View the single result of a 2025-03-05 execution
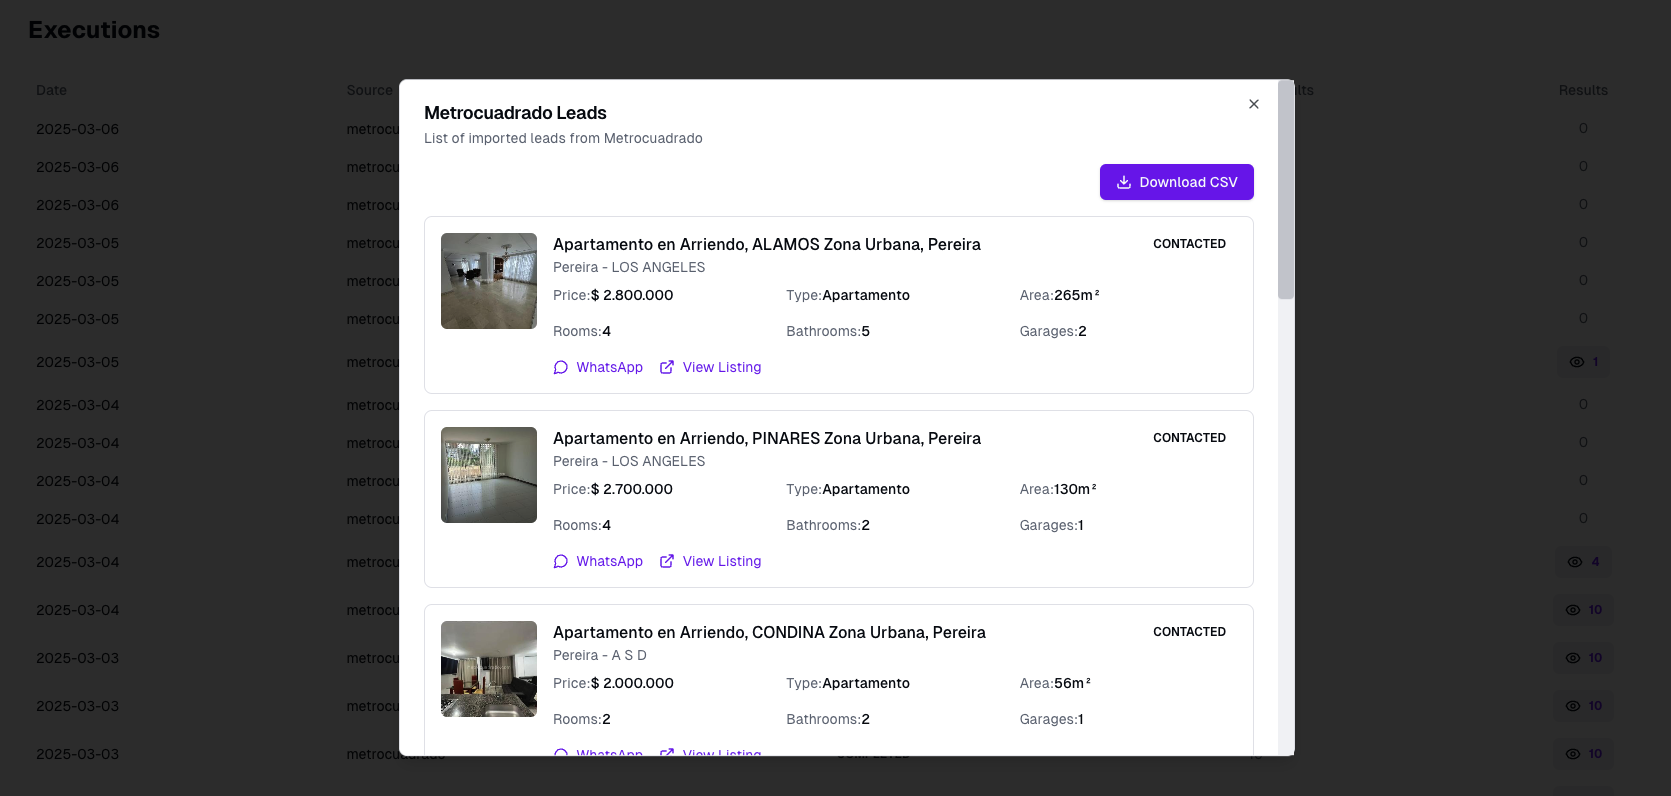The width and height of the screenshot is (1671, 796). tap(1584, 362)
